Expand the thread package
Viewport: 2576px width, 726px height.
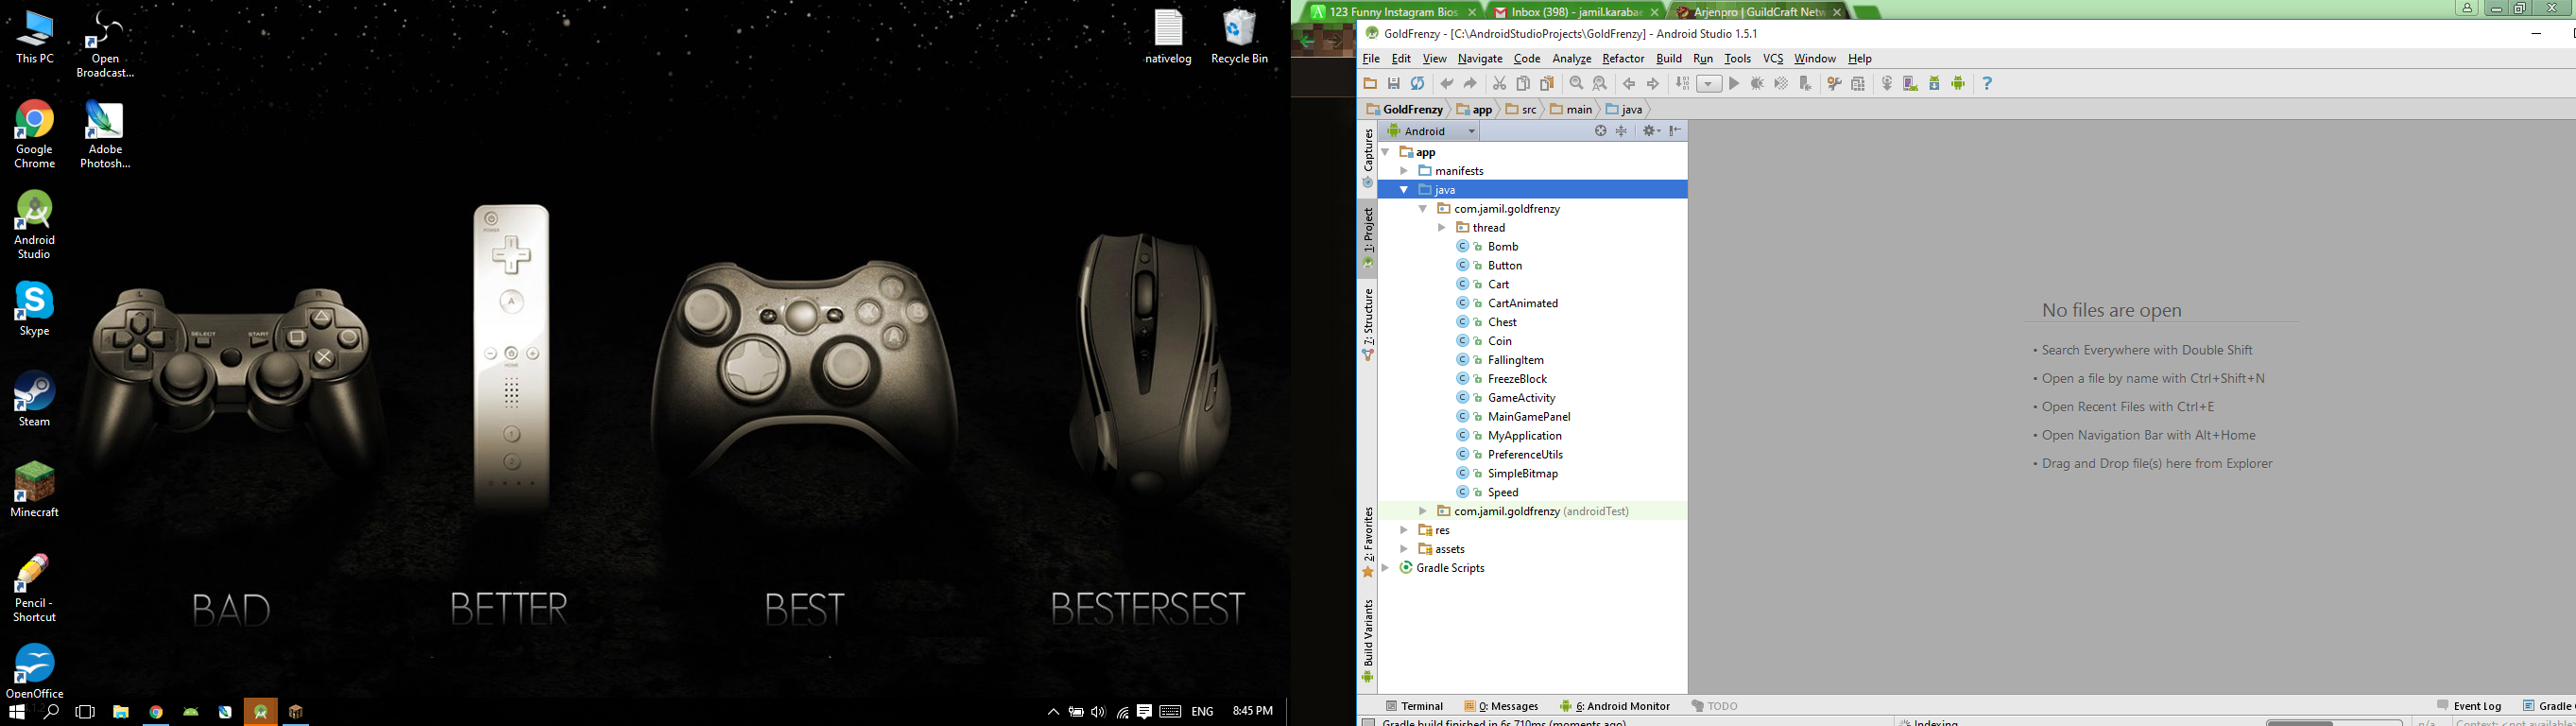point(1442,228)
